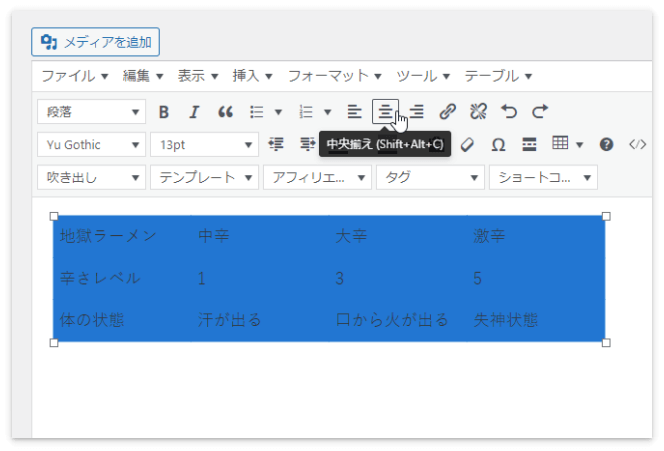This screenshot has height=451, width=664.
Task: Open keyboard shortcuts help (question mark icon)
Action: pyautogui.click(x=606, y=144)
